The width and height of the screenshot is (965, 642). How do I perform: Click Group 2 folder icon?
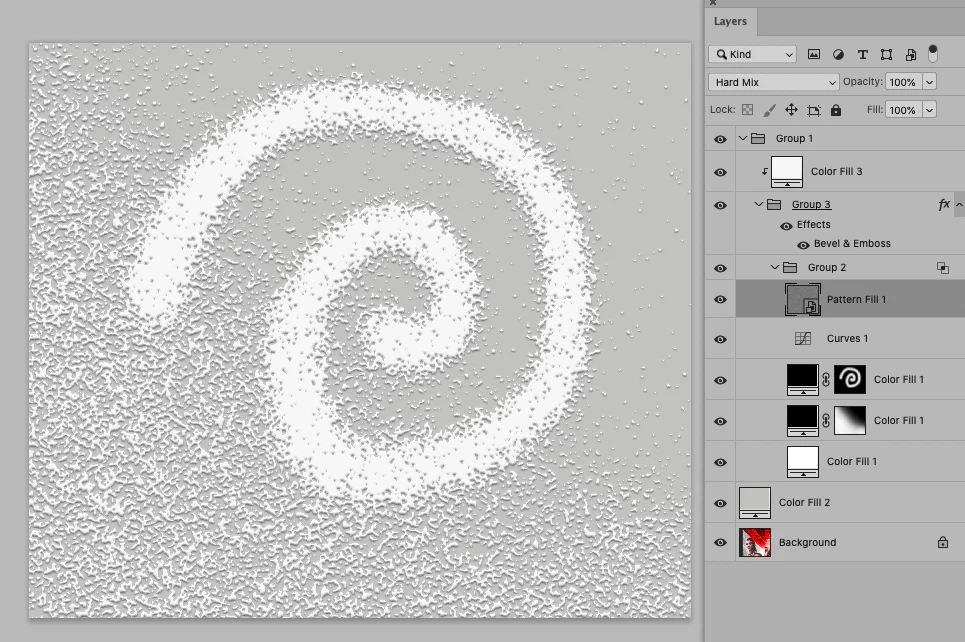pyautogui.click(x=790, y=267)
